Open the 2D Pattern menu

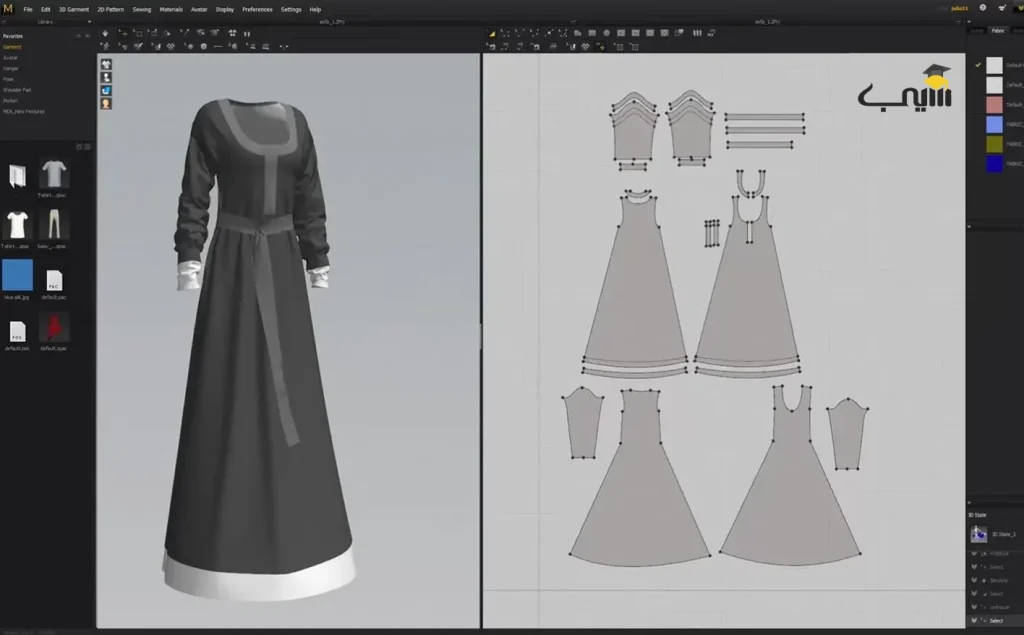pyautogui.click(x=110, y=9)
